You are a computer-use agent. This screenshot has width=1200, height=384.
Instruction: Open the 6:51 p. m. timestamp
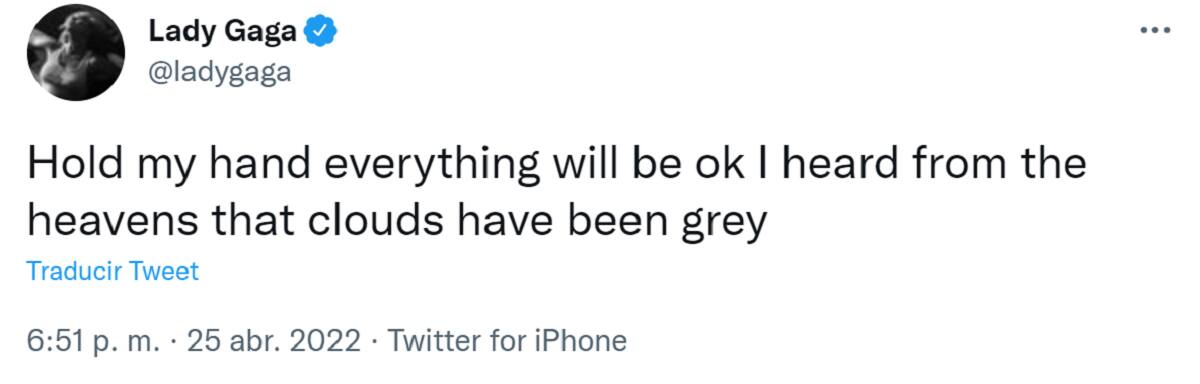(x=92, y=342)
